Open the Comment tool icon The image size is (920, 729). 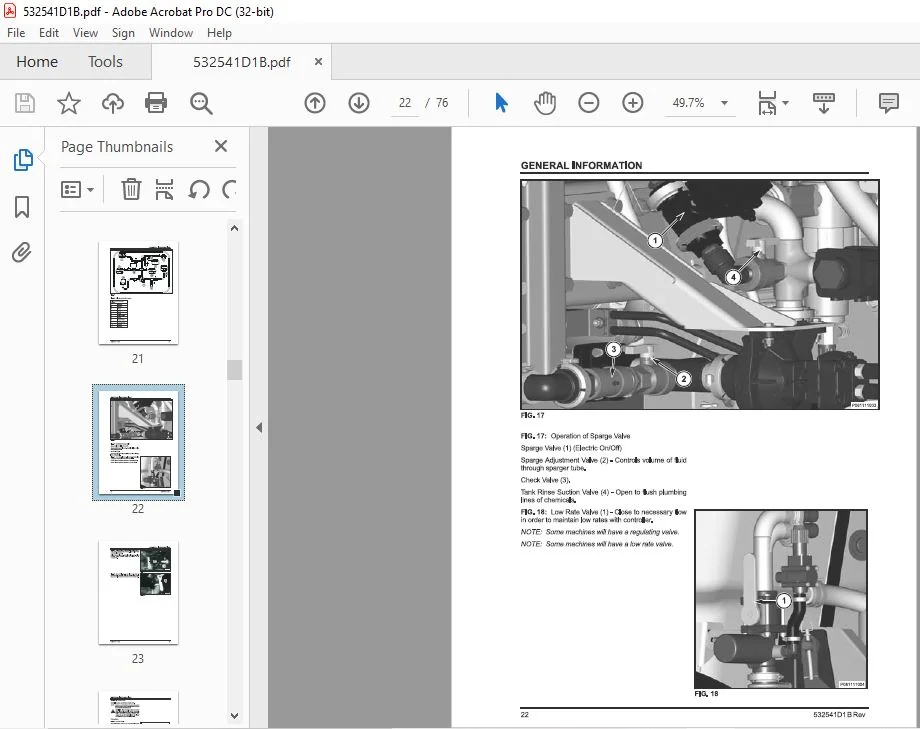tap(889, 103)
